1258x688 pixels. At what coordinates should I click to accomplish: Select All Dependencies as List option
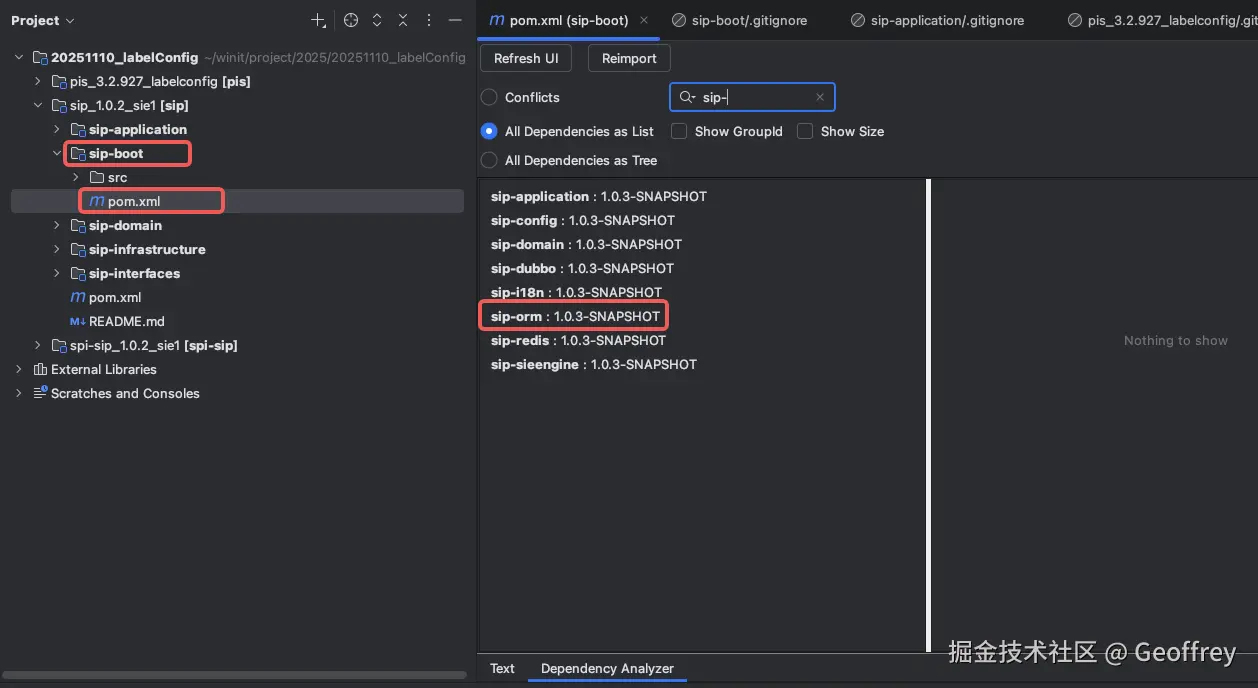489,131
